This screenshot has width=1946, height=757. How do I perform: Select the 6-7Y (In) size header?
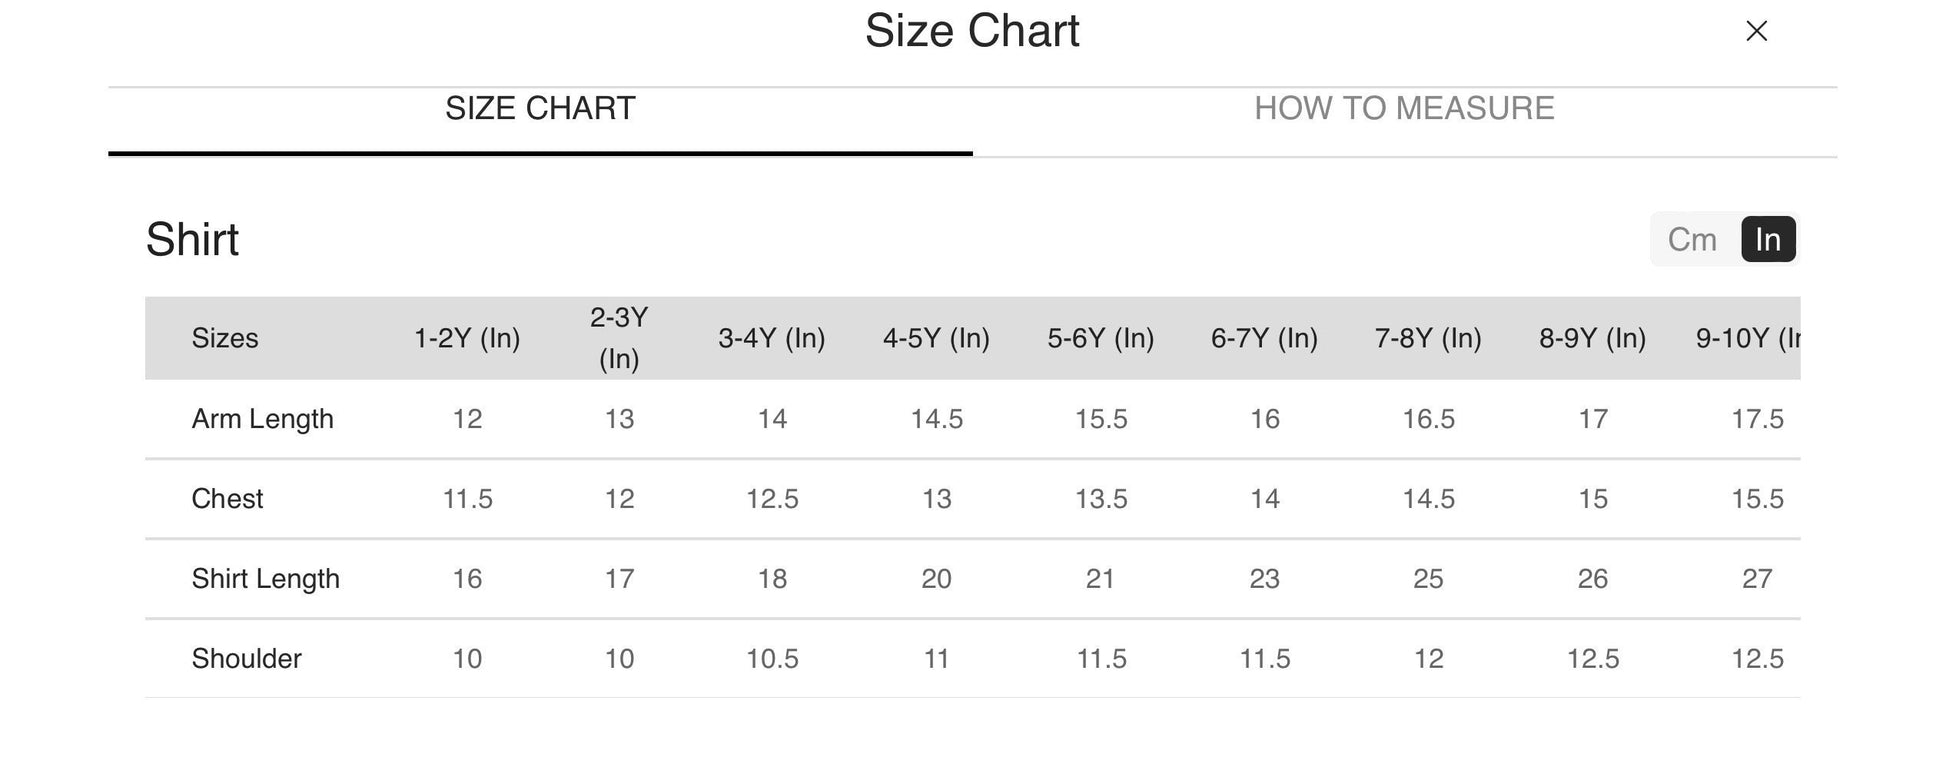1264,338
